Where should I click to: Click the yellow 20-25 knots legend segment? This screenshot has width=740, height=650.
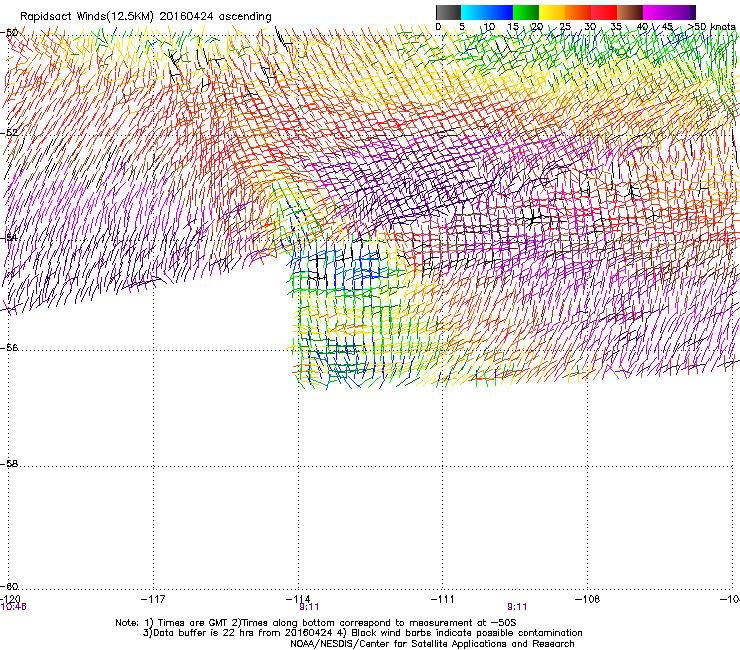(x=552, y=12)
